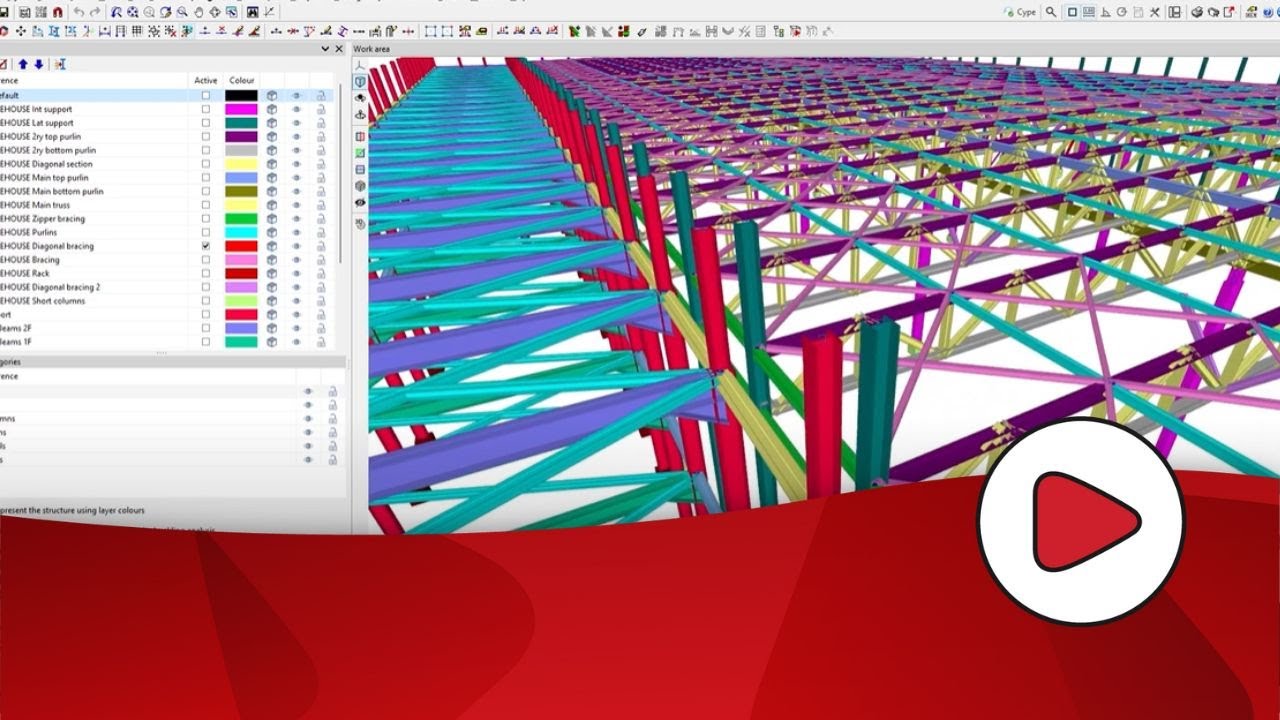Select the magnifying glass search tool
Screen dimensions: 1280x720
[x=1051, y=11]
